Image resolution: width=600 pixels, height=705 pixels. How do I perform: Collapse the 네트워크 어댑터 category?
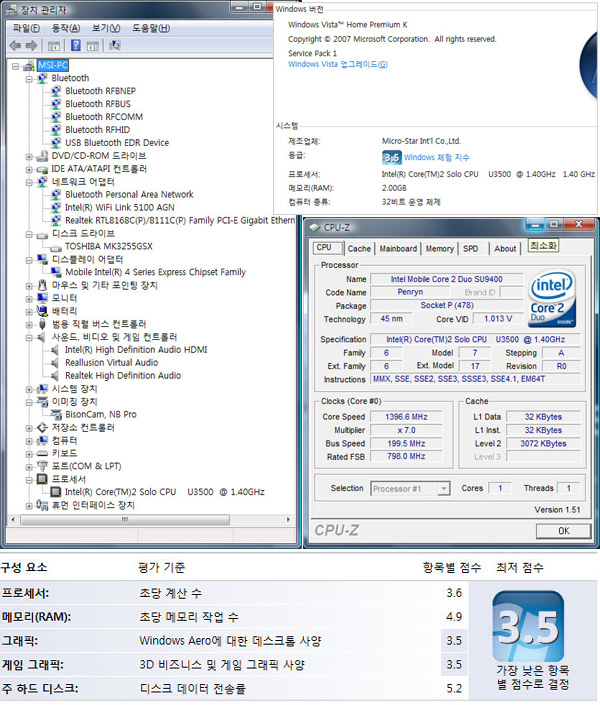[29, 183]
